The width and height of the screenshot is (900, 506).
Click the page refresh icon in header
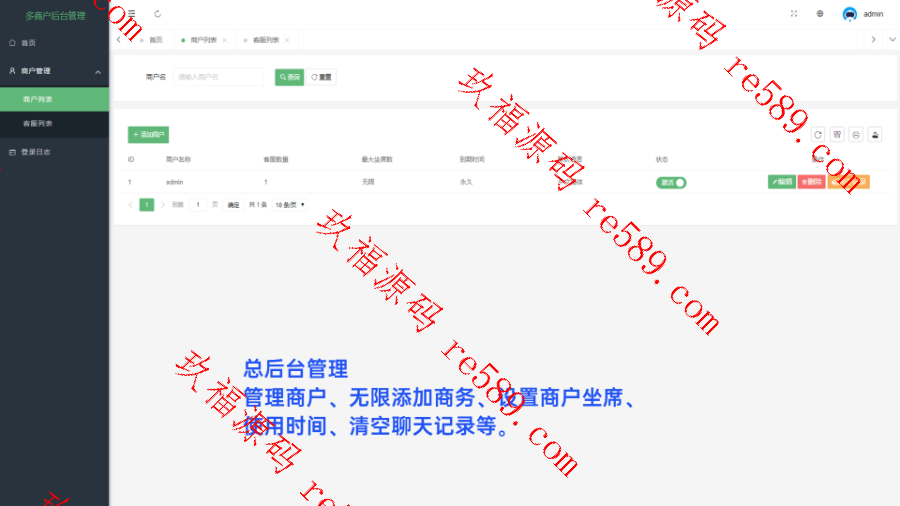click(x=157, y=14)
